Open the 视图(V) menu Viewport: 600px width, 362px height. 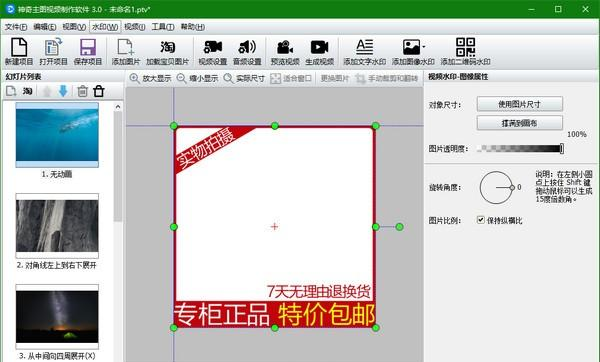pos(74,27)
